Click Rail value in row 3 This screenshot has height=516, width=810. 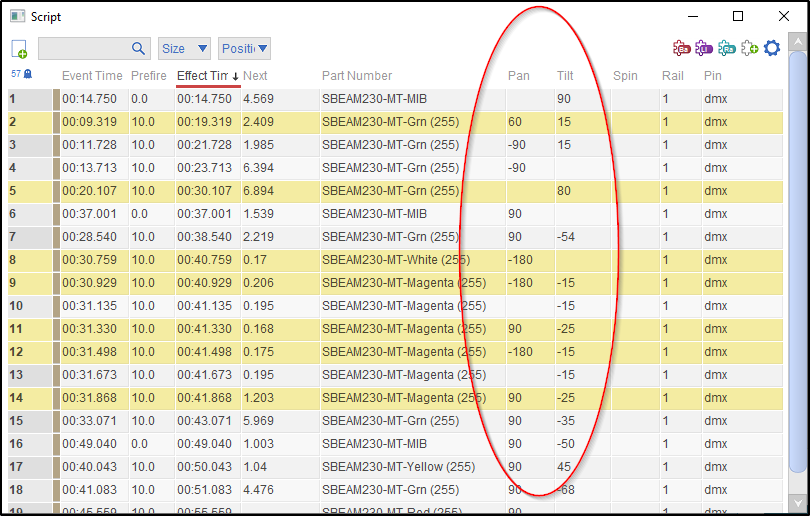click(x=665, y=145)
